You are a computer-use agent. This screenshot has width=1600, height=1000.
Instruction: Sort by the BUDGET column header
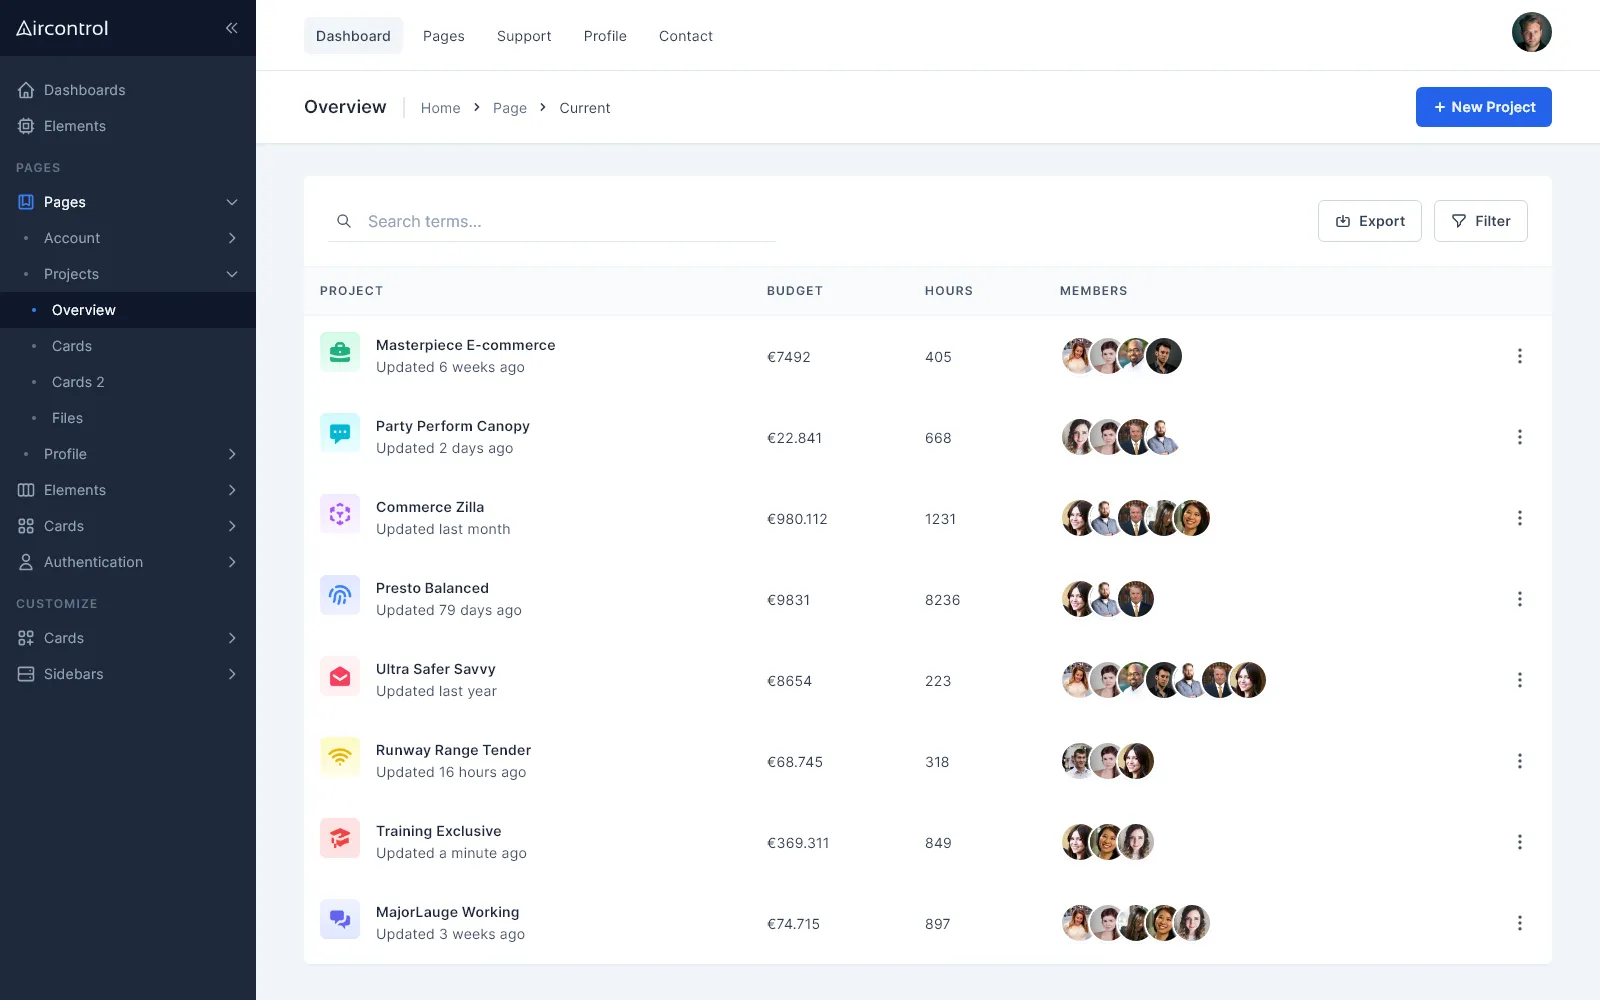pyautogui.click(x=795, y=291)
